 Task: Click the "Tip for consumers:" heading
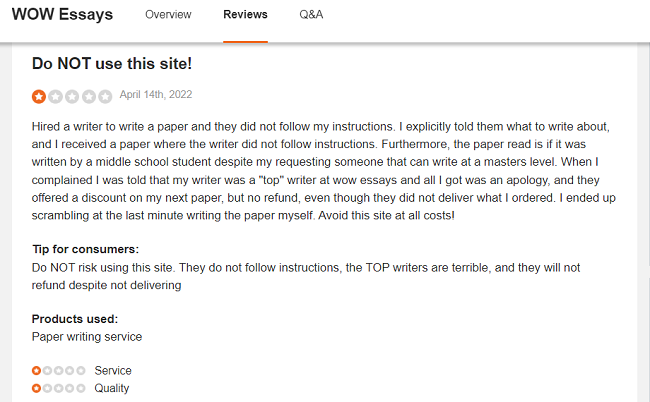(85, 249)
